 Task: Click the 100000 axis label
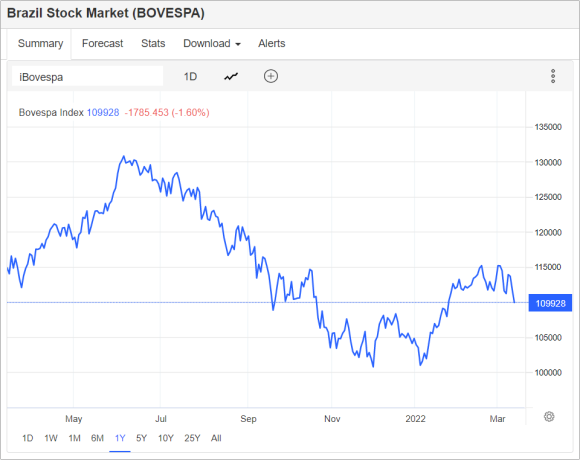pyautogui.click(x=548, y=373)
